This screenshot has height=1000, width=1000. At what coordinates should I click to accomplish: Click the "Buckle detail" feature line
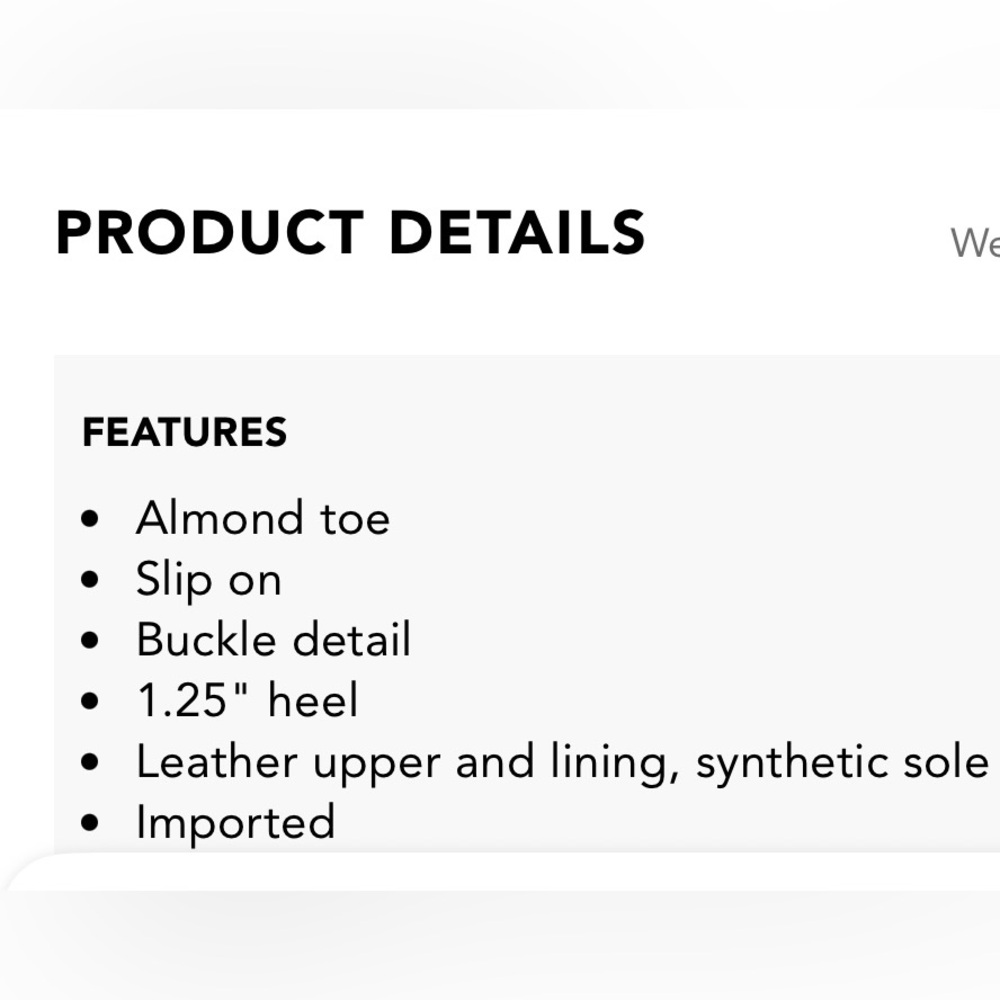(x=273, y=640)
